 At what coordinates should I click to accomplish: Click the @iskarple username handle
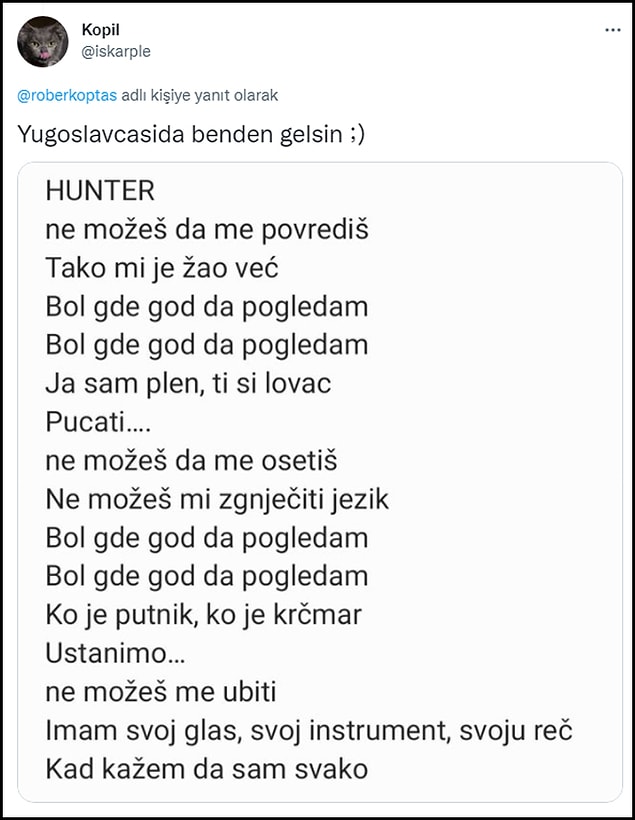pyautogui.click(x=116, y=51)
